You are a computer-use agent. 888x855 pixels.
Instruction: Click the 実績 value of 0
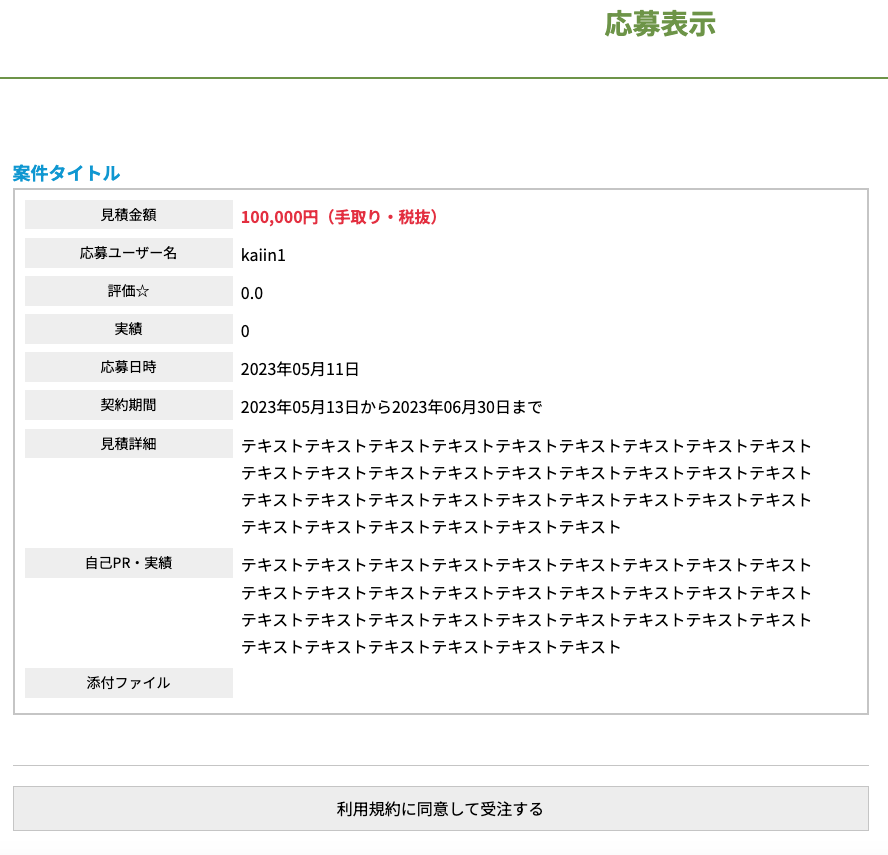[x=245, y=331]
